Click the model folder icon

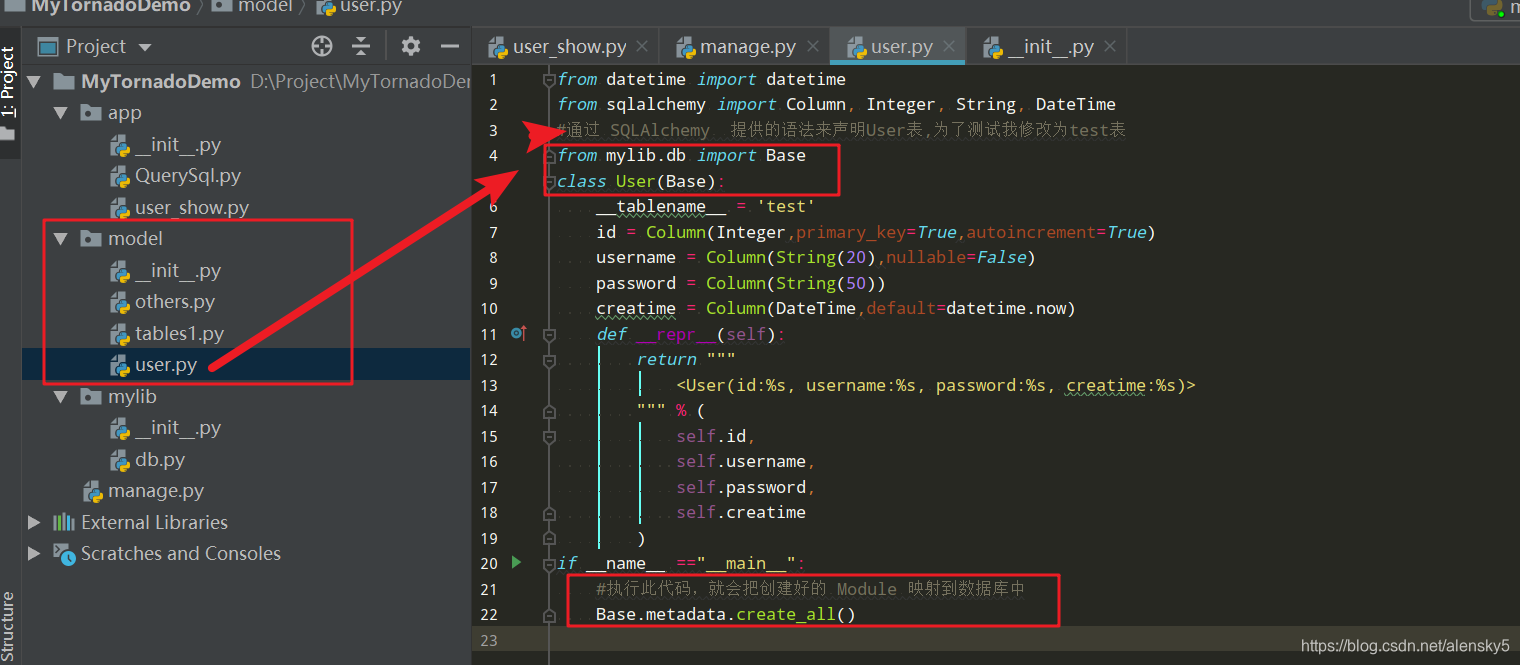coord(91,239)
